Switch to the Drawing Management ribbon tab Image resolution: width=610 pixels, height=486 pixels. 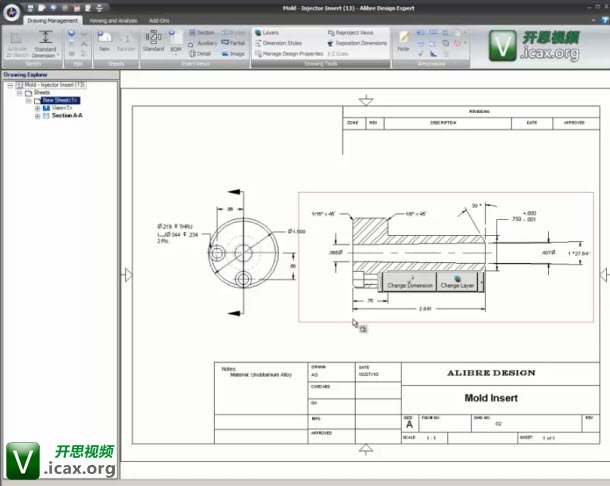tap(53, 21)
